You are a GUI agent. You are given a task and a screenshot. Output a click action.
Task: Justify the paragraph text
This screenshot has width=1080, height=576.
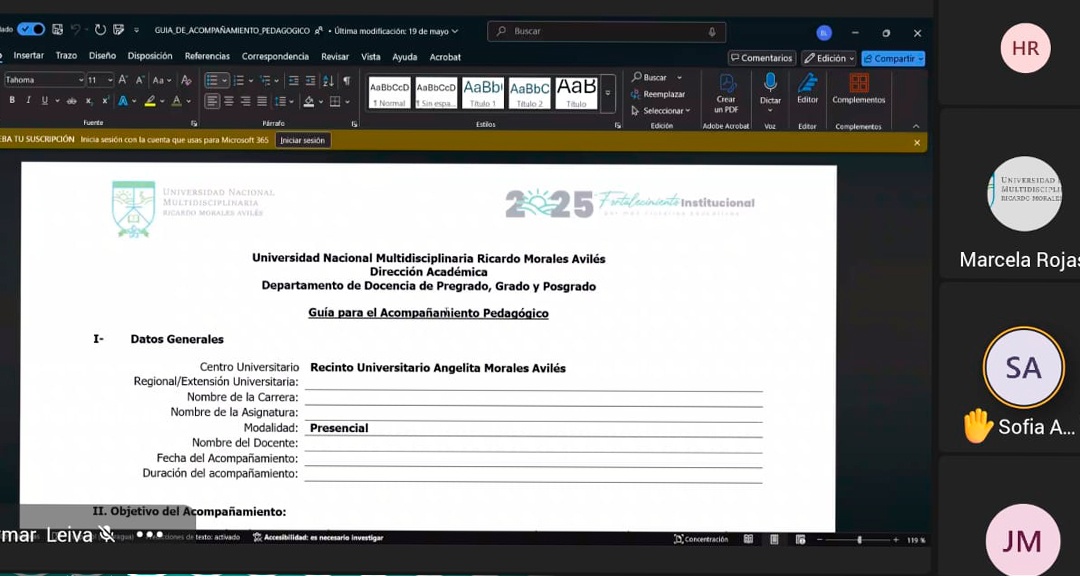pos(262,101)
